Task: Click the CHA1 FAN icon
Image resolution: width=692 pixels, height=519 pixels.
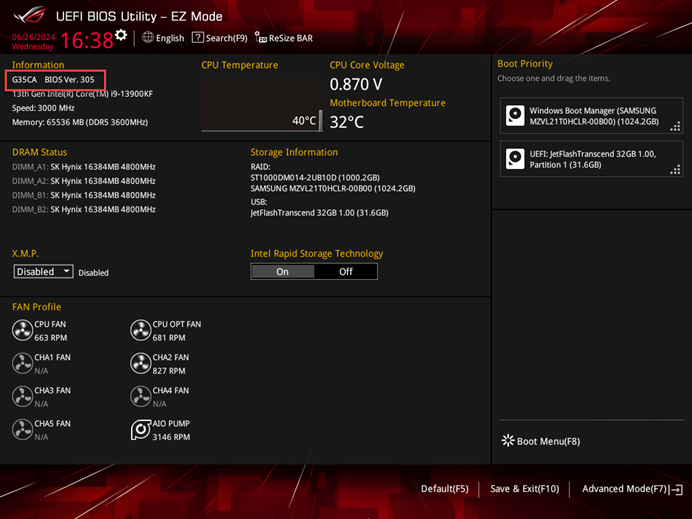Action: click(x=22, y=363)
